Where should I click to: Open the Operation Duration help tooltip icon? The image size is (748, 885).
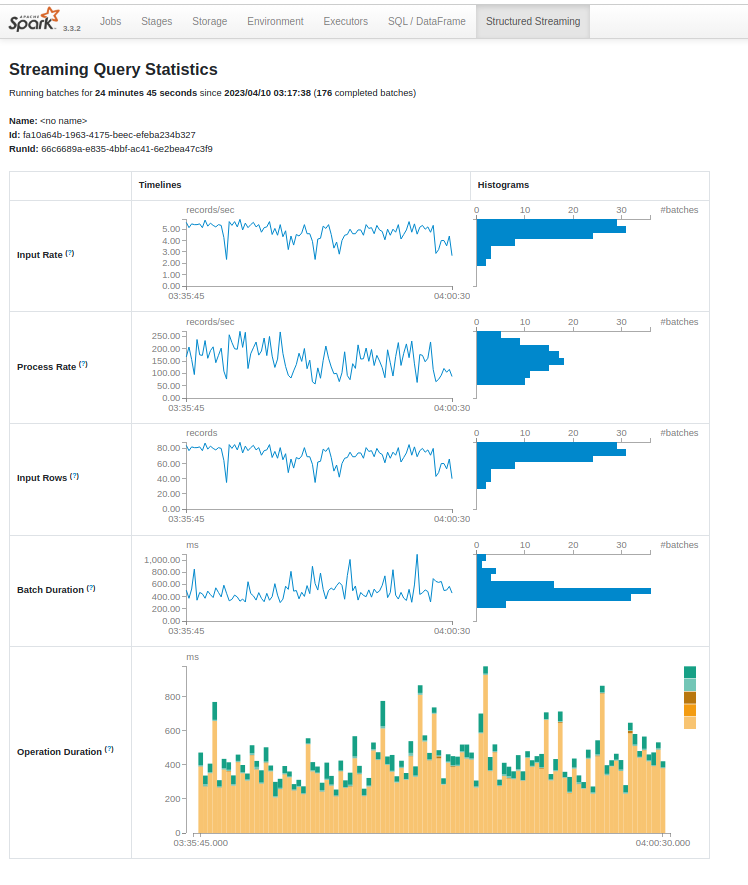tap(109, 750)
